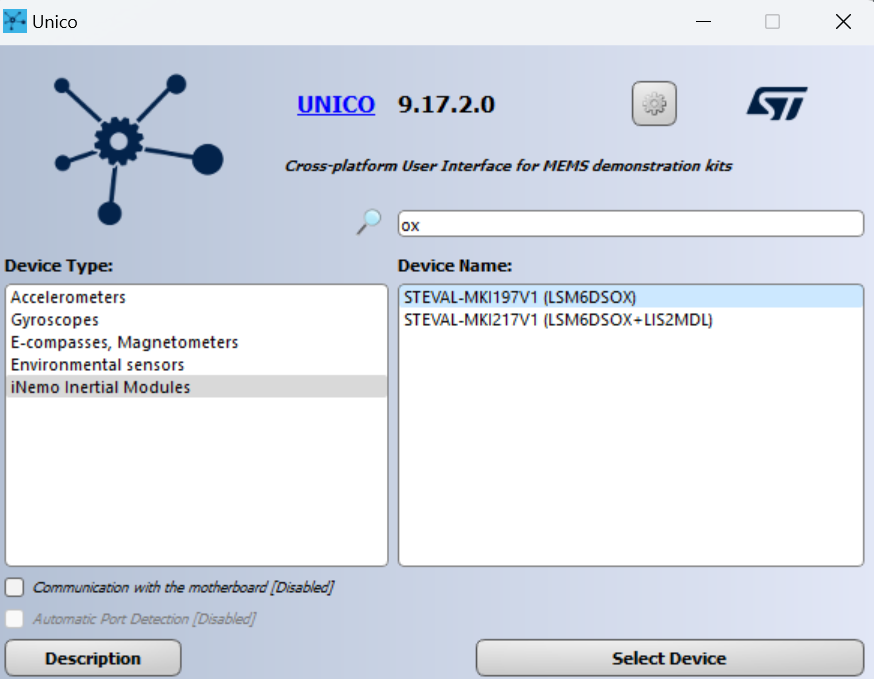874x679 pixels.
Task: Pick Environmental sensors device type
Action: click(x=196, y=365)
